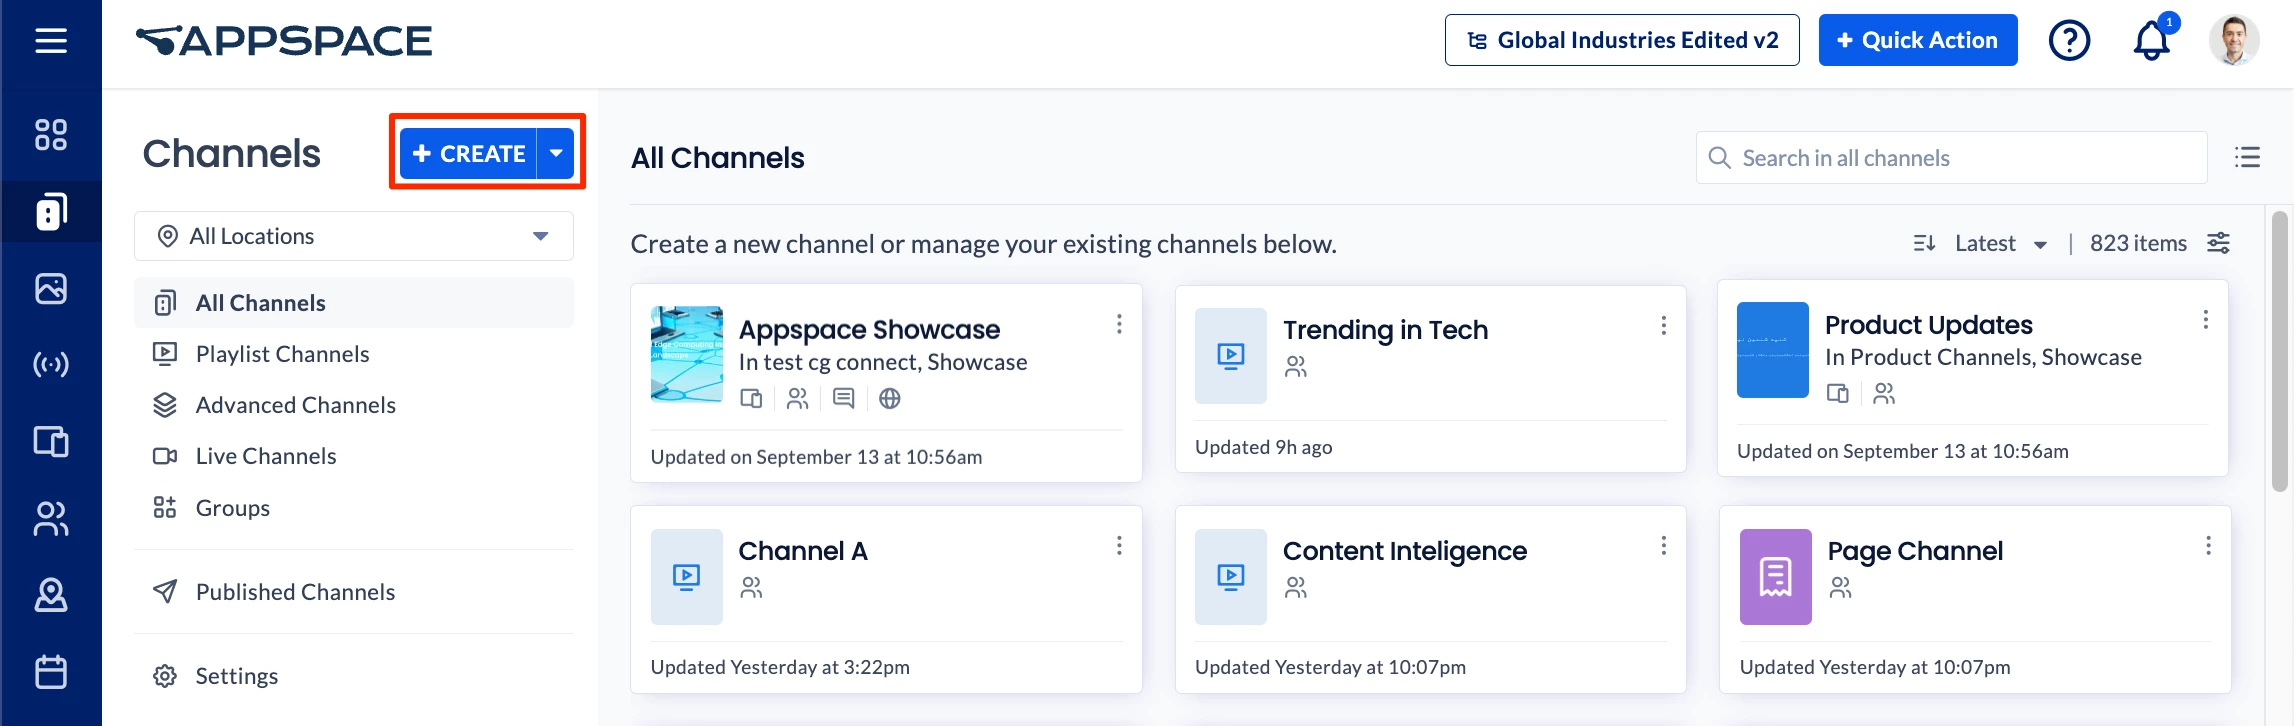Screen dimensions: 2294x726
Task: Open the Content Inteligence channel title
Action: [x=1404, y=551]
